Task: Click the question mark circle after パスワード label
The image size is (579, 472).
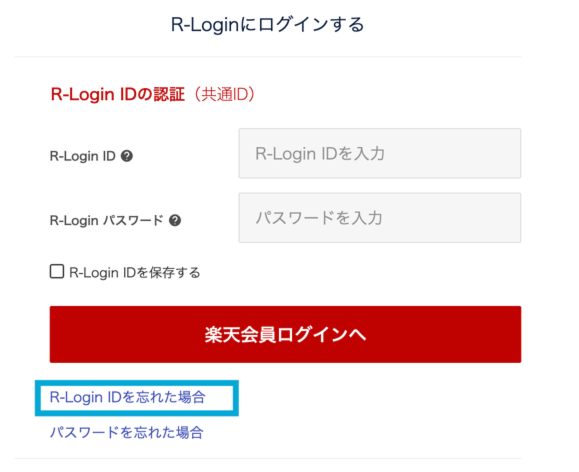Action: [175, 220]
